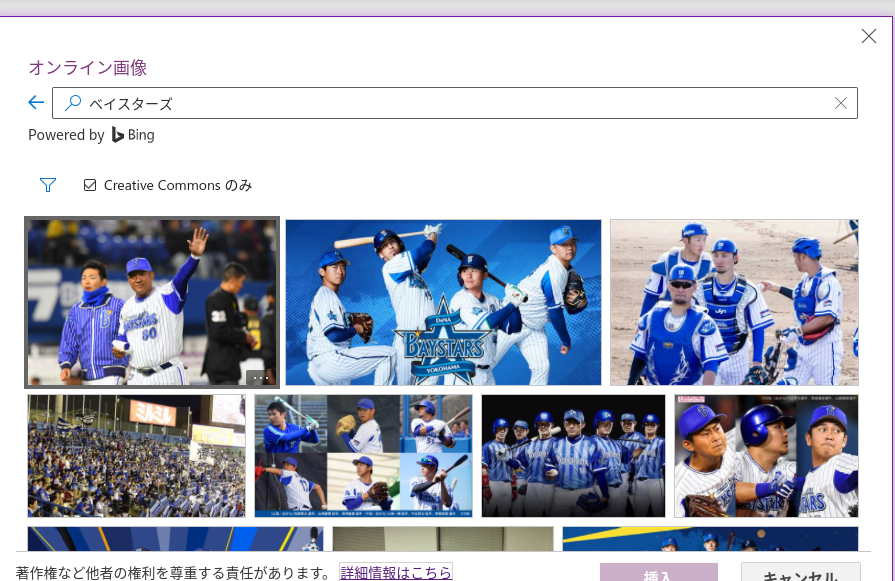This screenshot has width=895, height=581.
Task: Click the magnifier search icon
Action: point(73,103)
